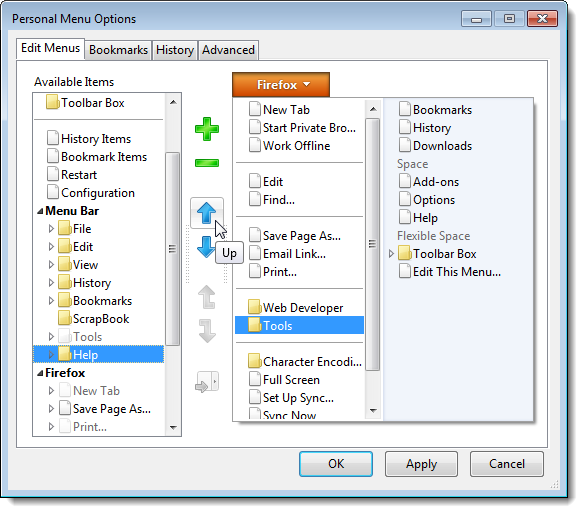Minimize the Personal Menu Options window

[x=476, y=19]
